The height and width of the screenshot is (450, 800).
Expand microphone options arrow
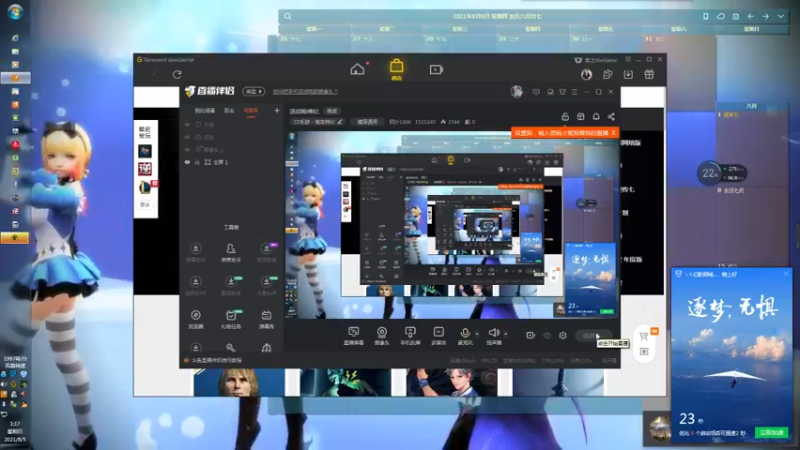click(x=477, y=334)
